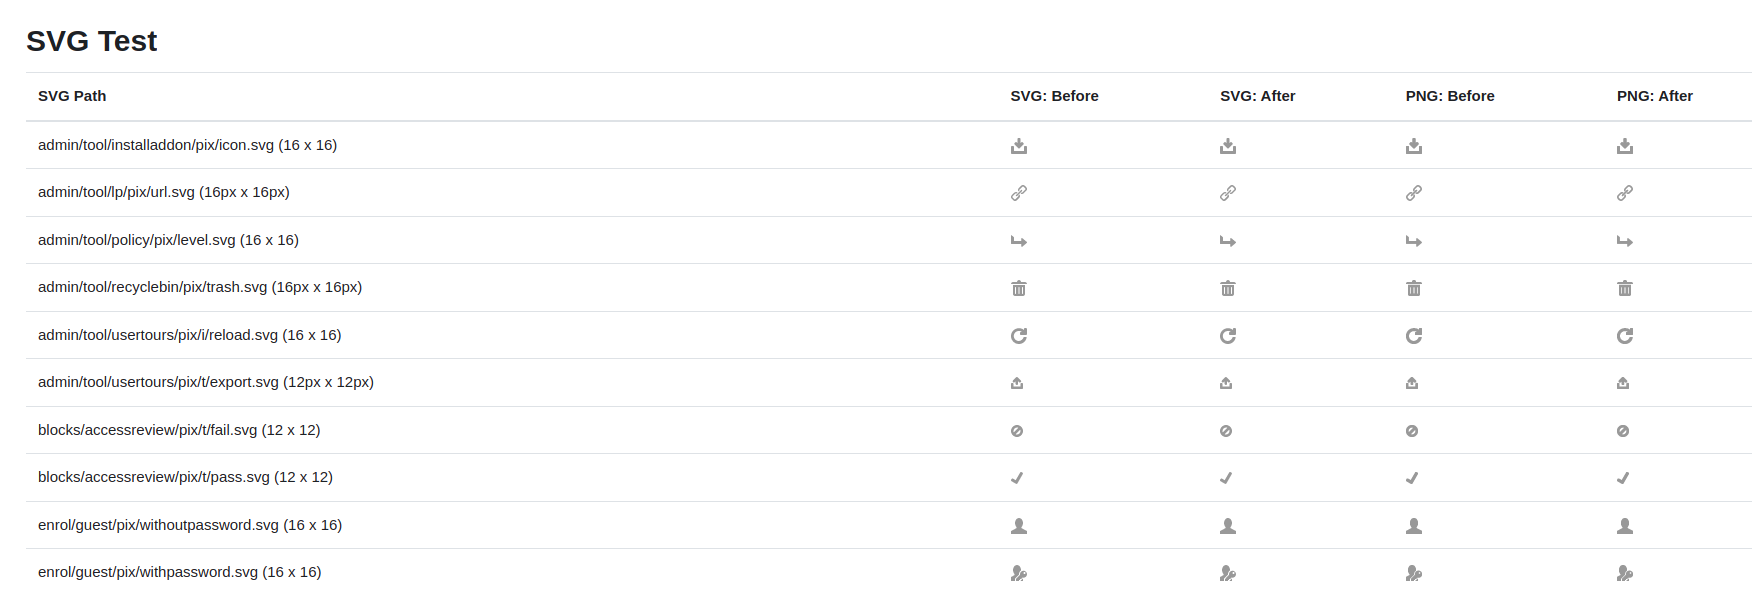
Task: Click the trash icon under SVG: Before
Action: coord(1019,288)
